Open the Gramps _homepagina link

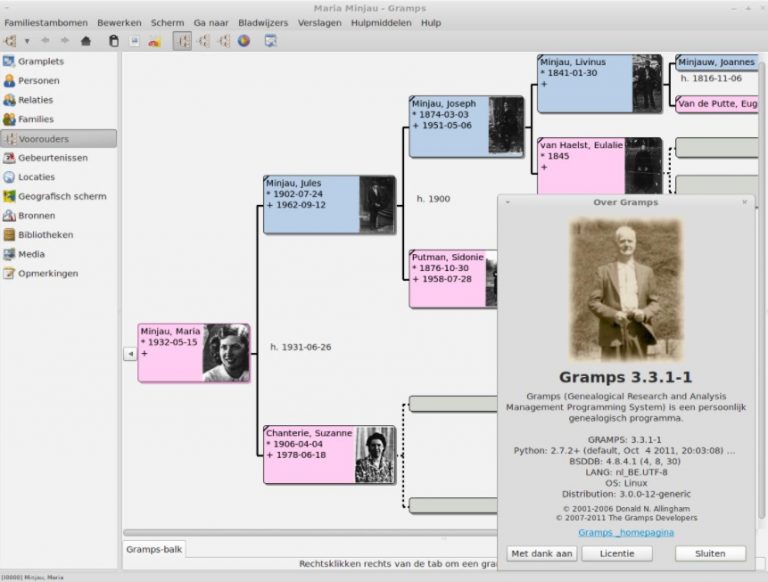pyautogui.click(x=626, y=533)
